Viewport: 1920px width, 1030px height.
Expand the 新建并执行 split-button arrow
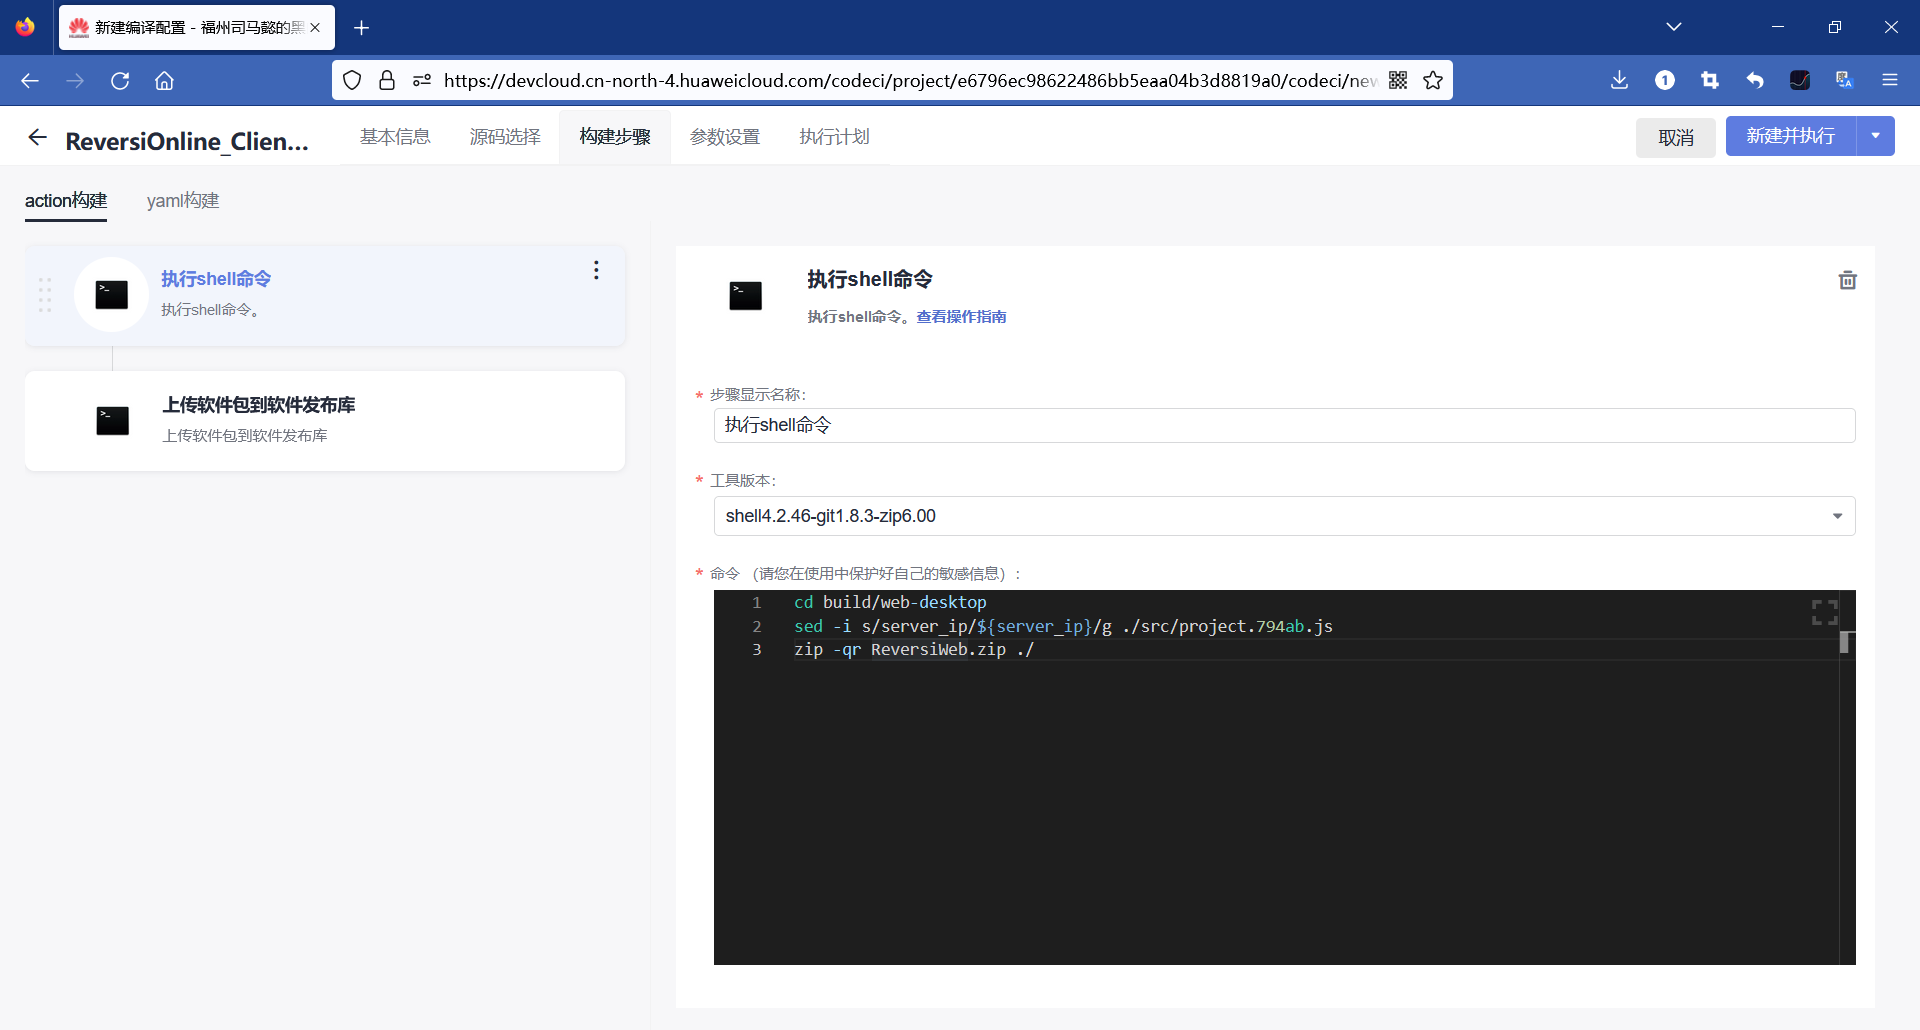pyautogui.click(x=1876, y=136)
